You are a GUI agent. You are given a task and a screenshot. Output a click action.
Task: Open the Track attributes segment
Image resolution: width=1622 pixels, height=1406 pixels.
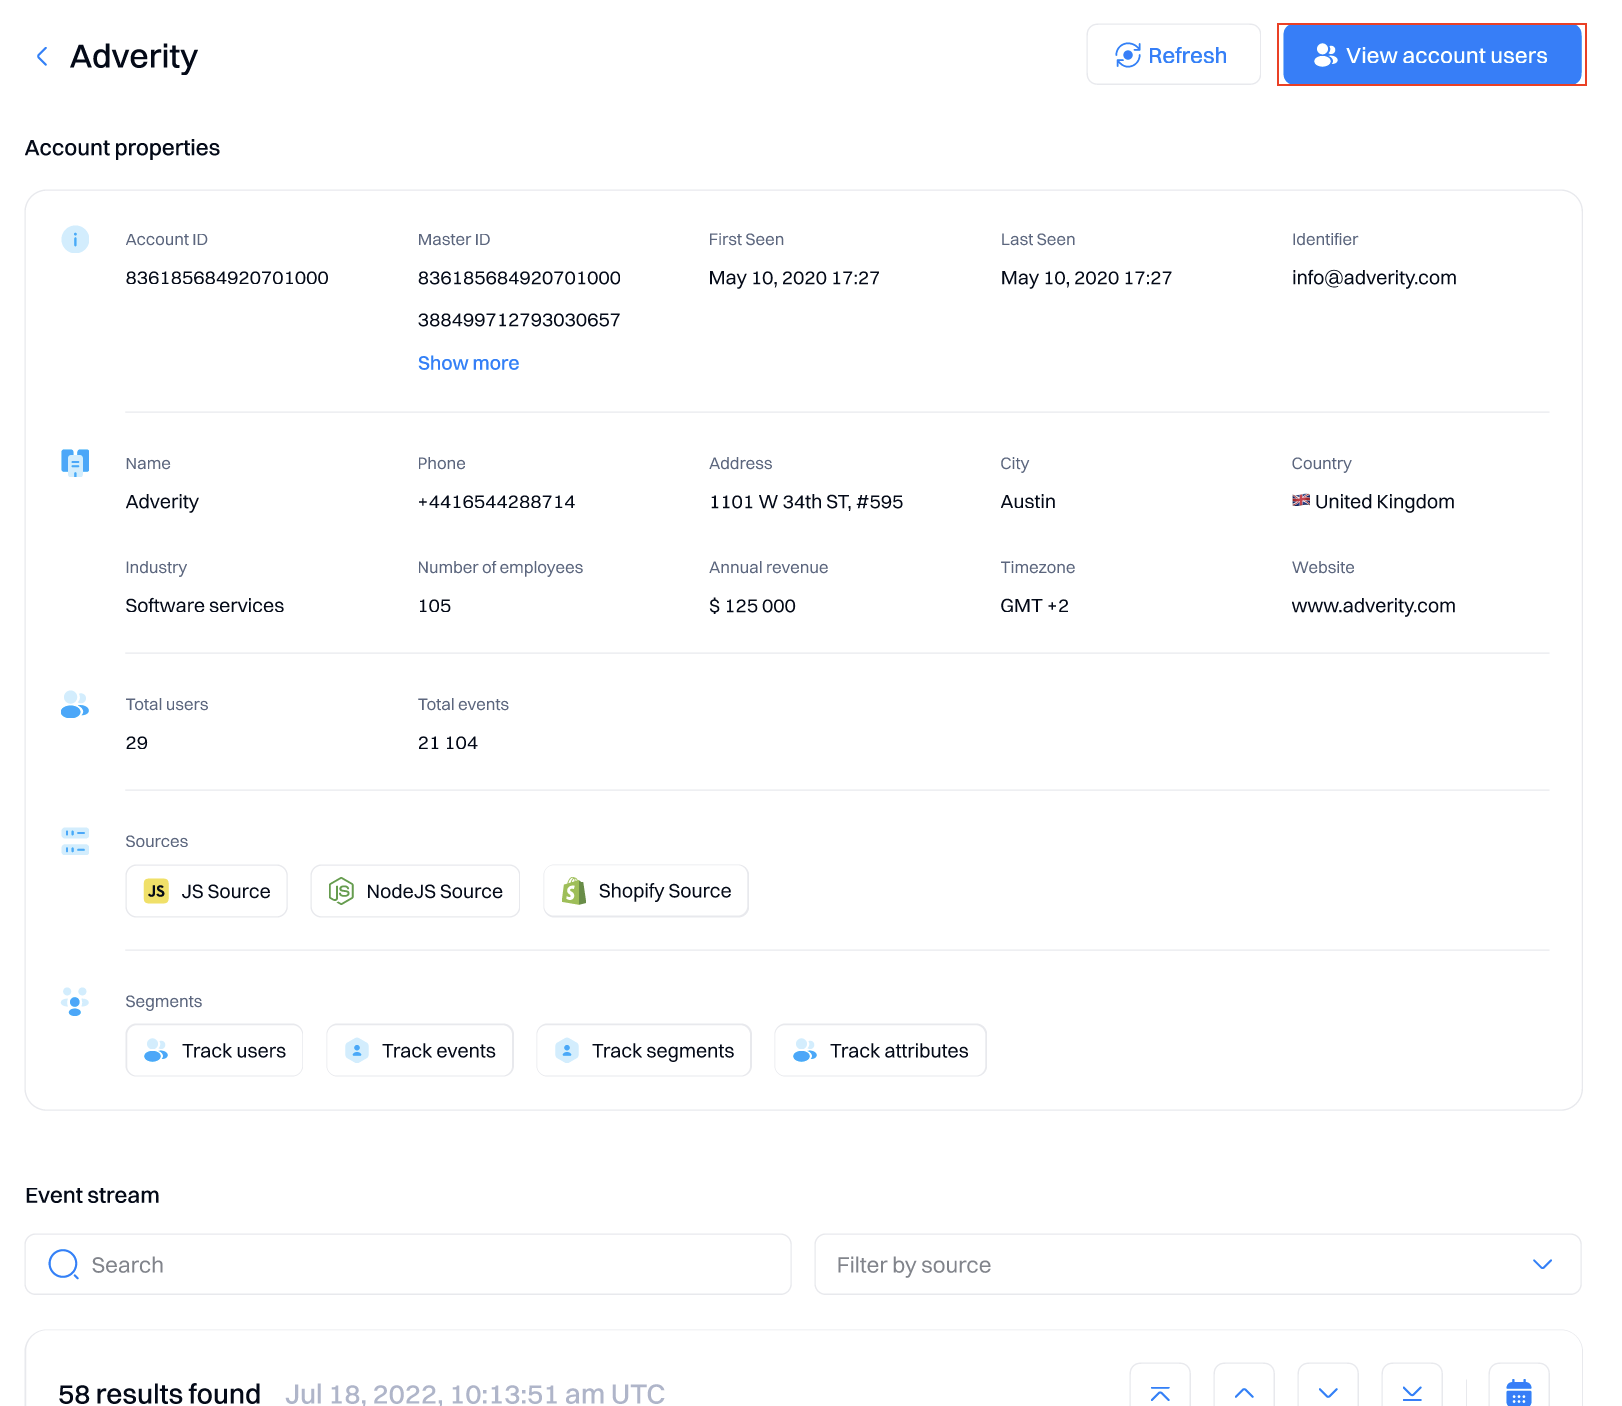880,1050
